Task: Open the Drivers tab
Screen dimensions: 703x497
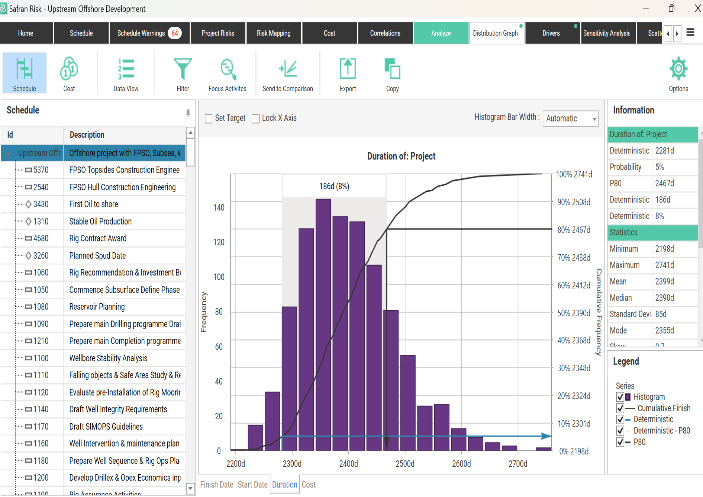Action: pos(551,33)
